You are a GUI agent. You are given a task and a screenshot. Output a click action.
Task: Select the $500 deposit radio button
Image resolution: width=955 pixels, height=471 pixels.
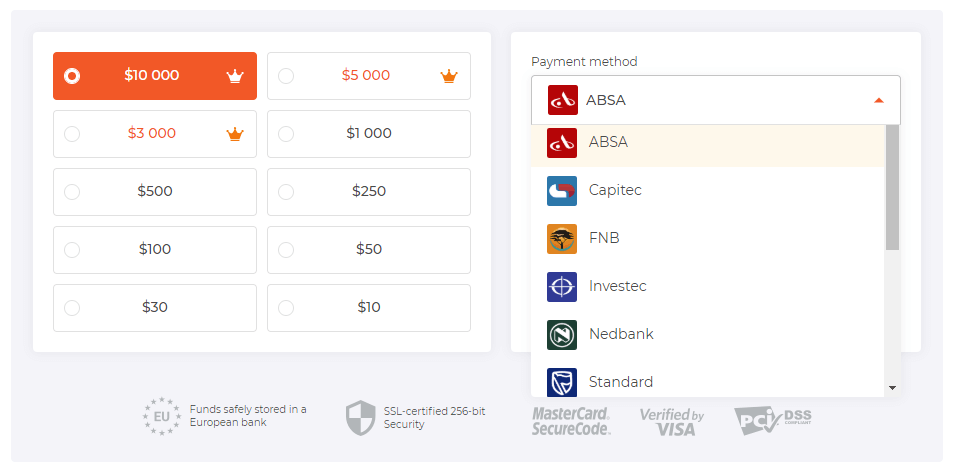coord(72,192)
